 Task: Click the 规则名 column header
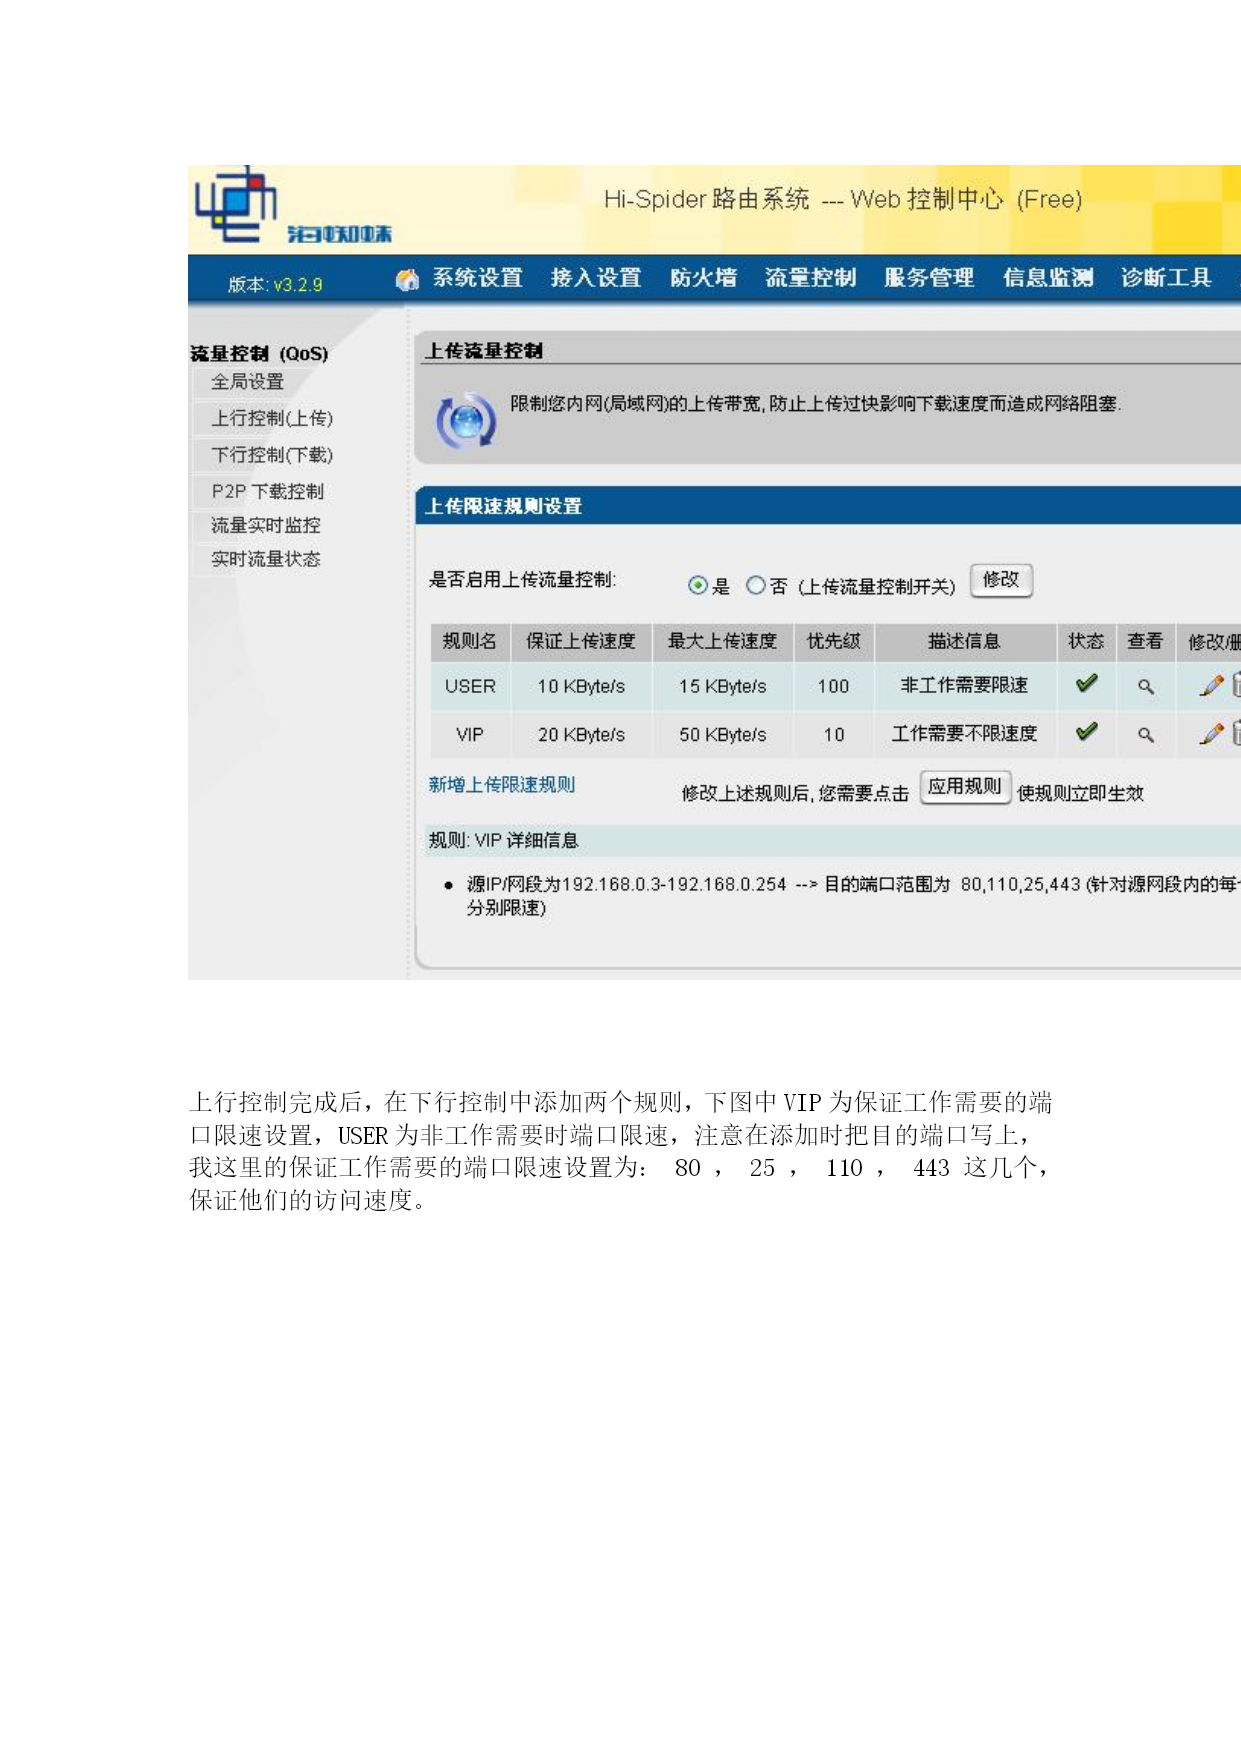coord(470,642)
